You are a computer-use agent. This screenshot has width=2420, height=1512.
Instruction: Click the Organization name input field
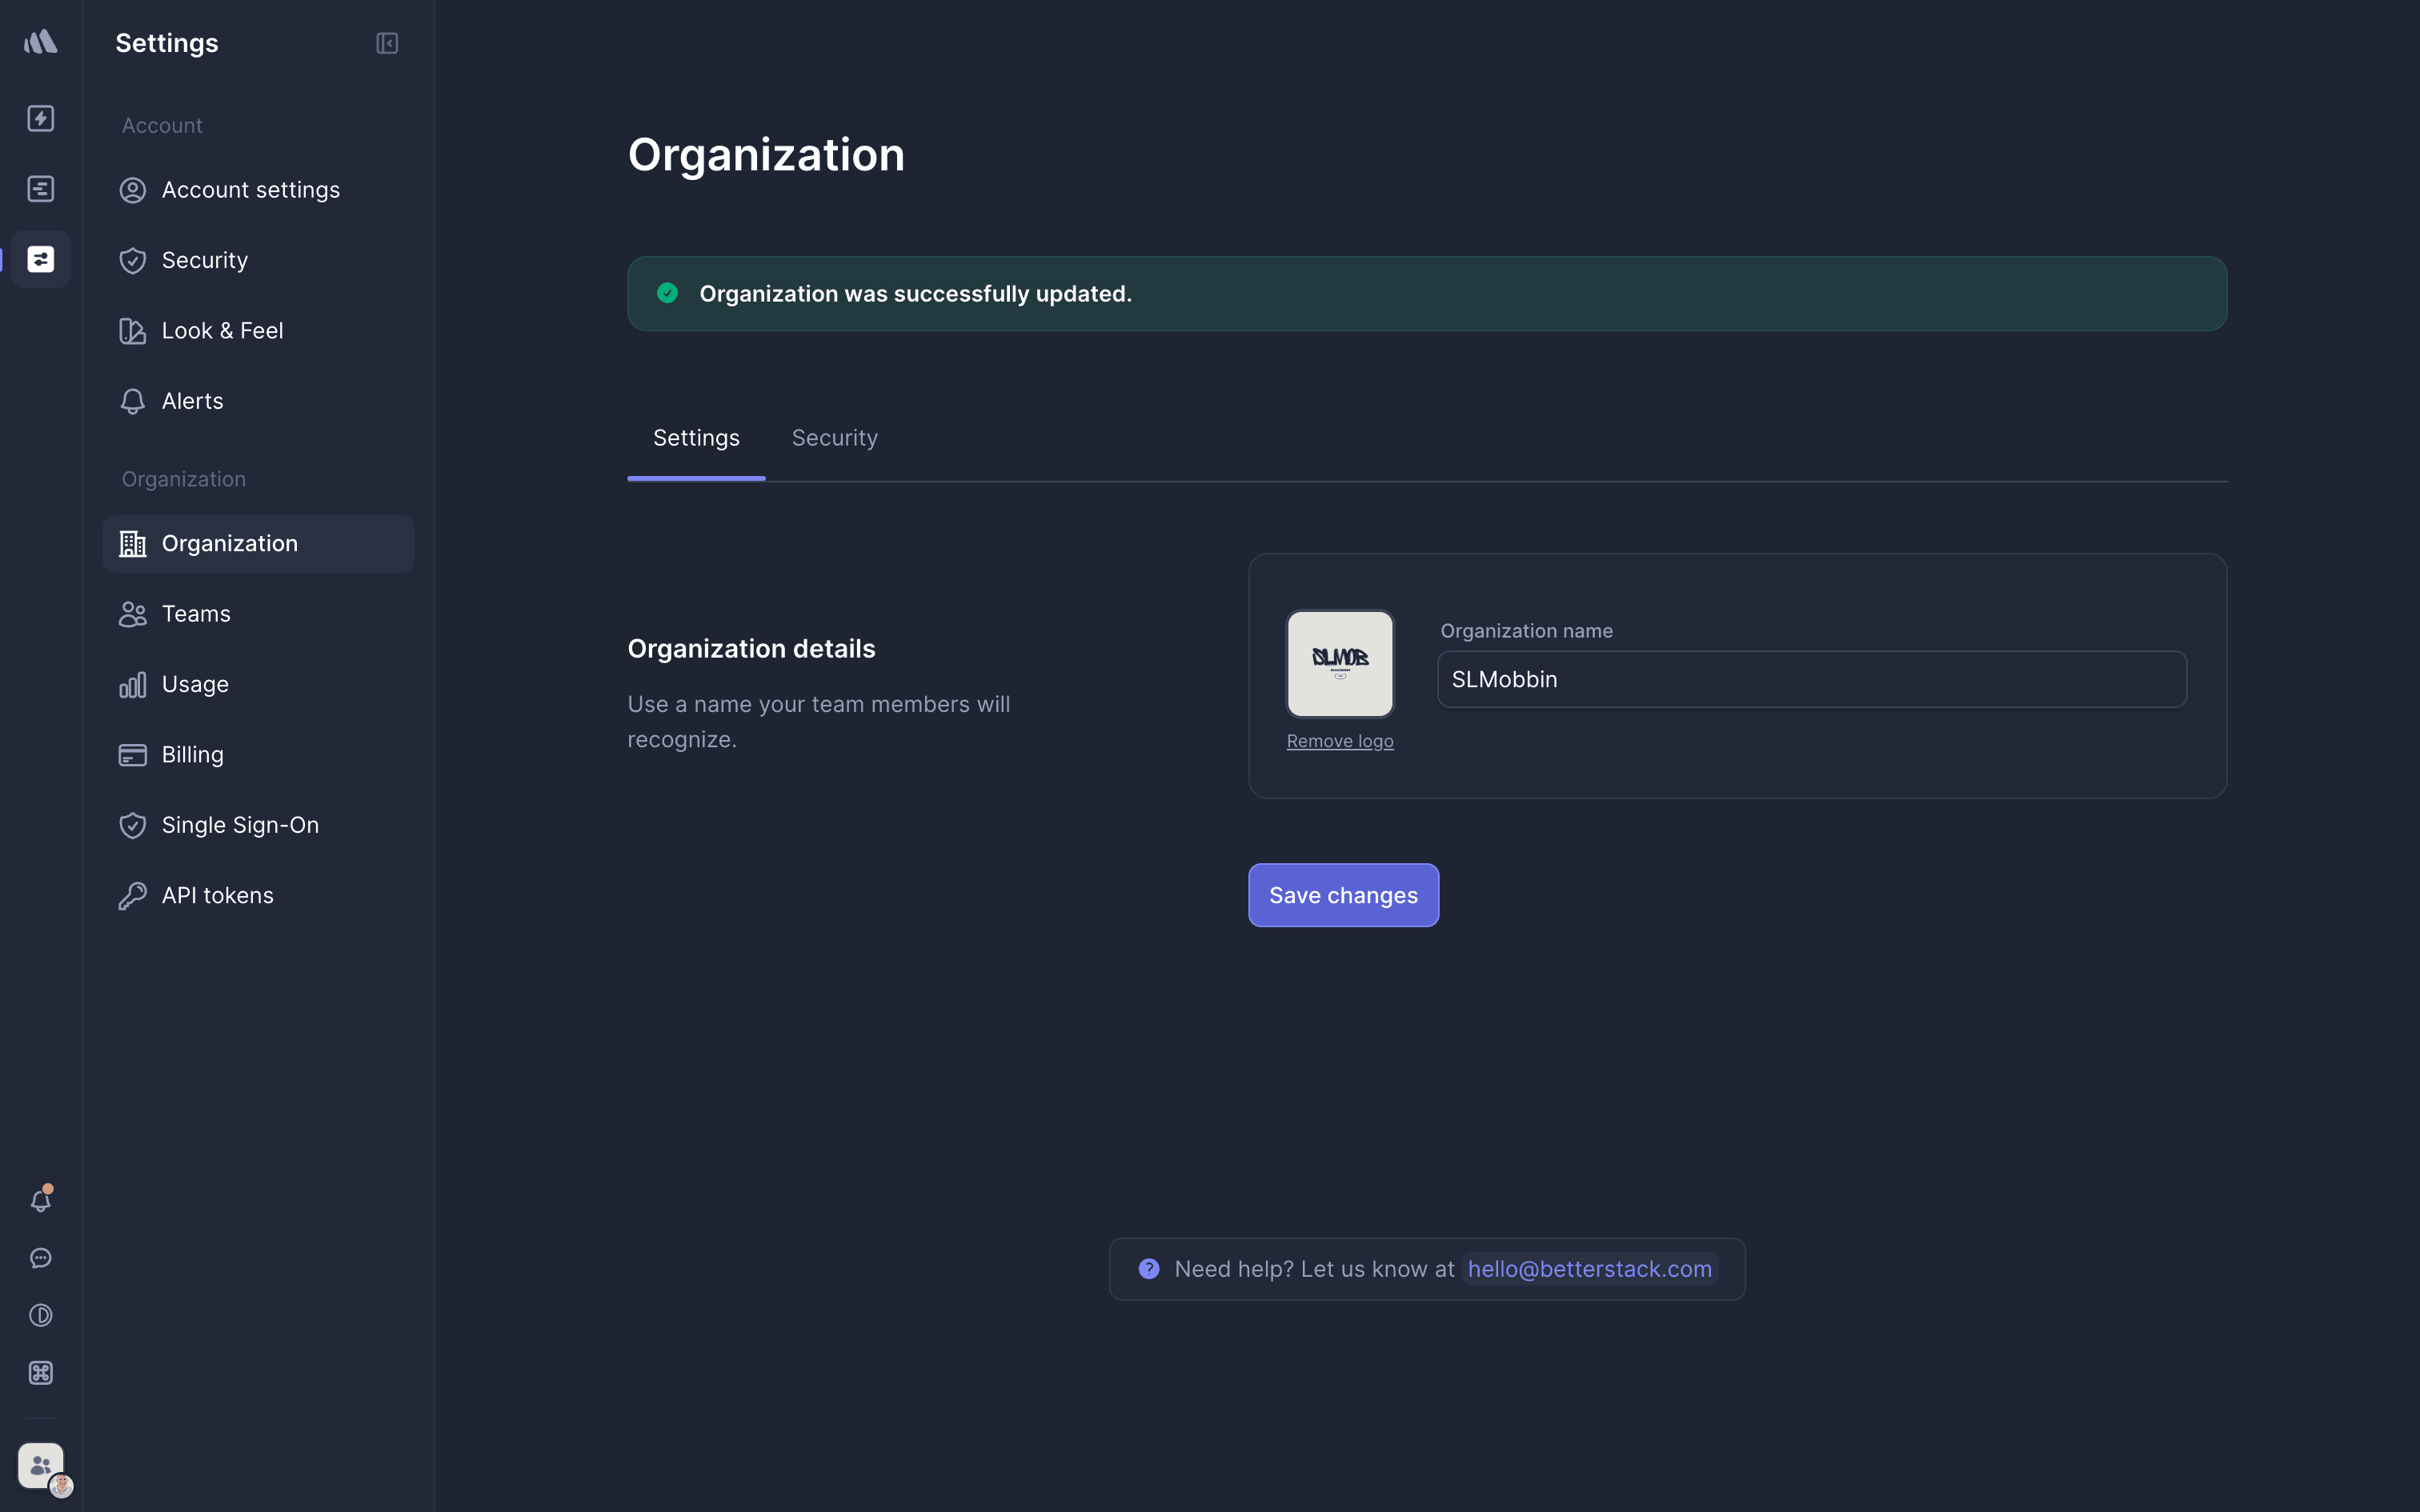[x=1811, y=680]
